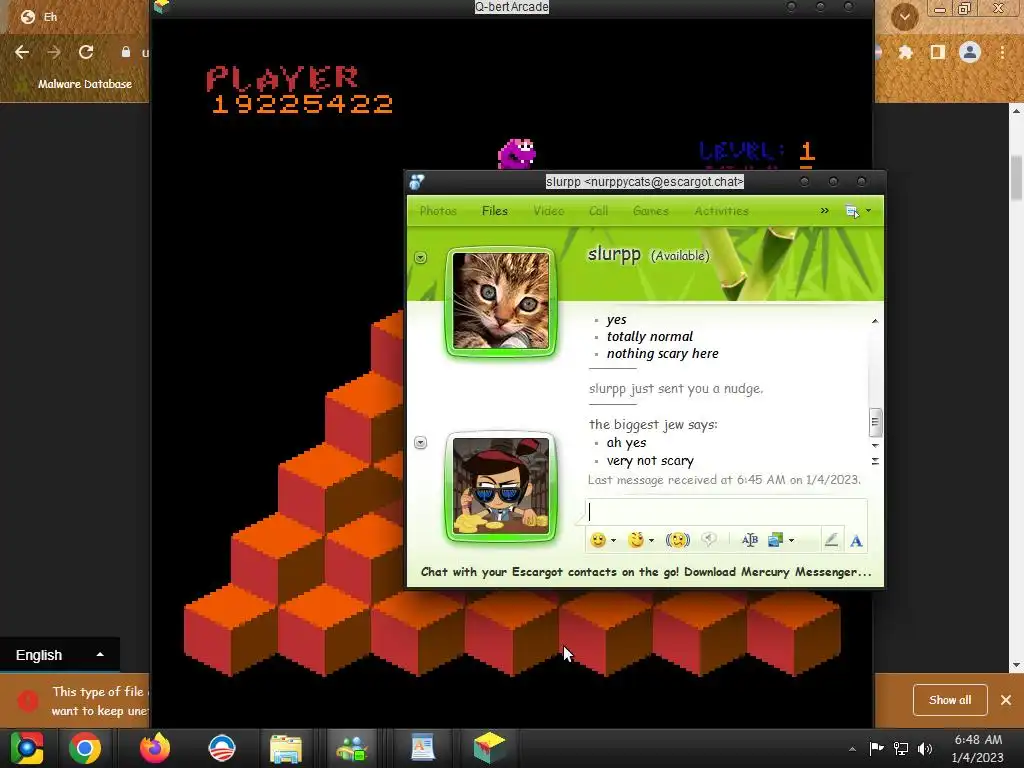Switch to Q-bert cube taskbar button
The height and width of the screenshot is (768, 1024).
coord(490,748)
